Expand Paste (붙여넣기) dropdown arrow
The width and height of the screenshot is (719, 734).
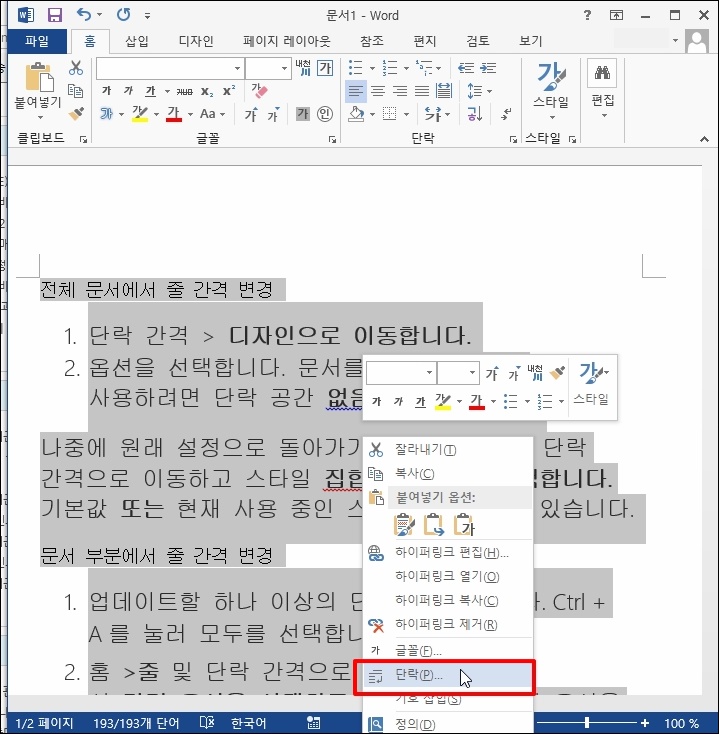tap(39, 117)
